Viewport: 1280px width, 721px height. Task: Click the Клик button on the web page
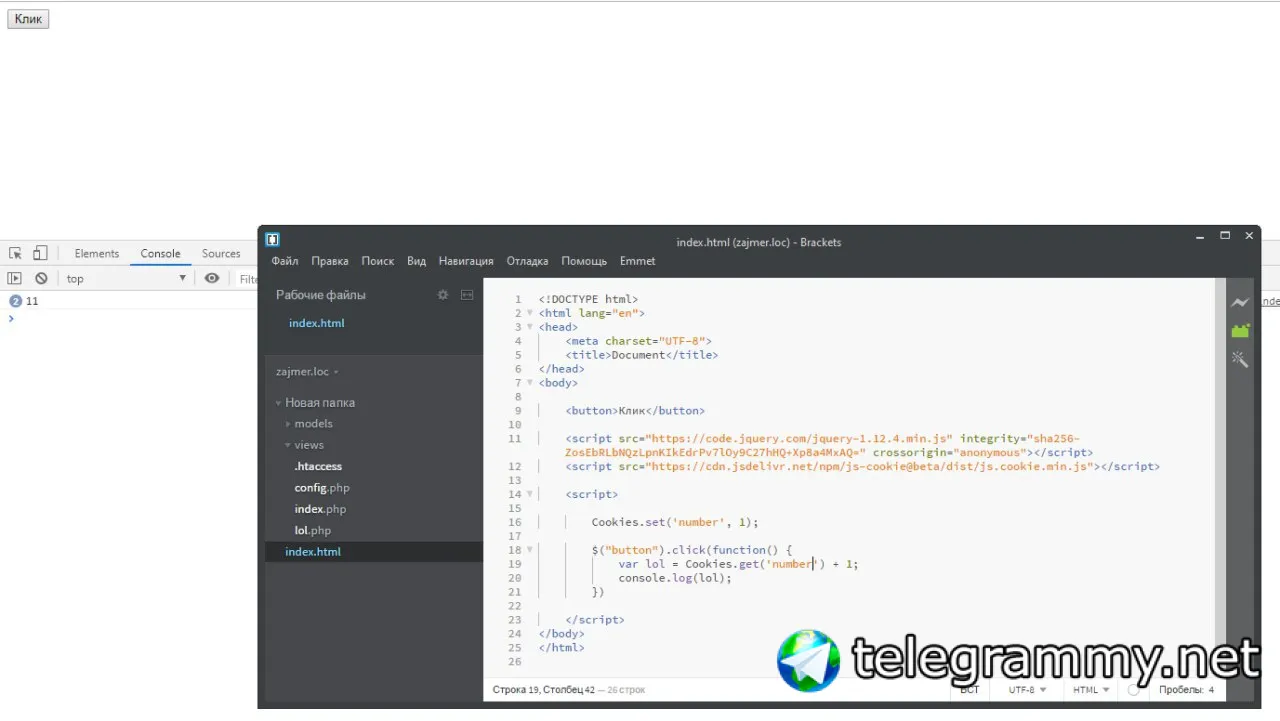coord(28,19)
